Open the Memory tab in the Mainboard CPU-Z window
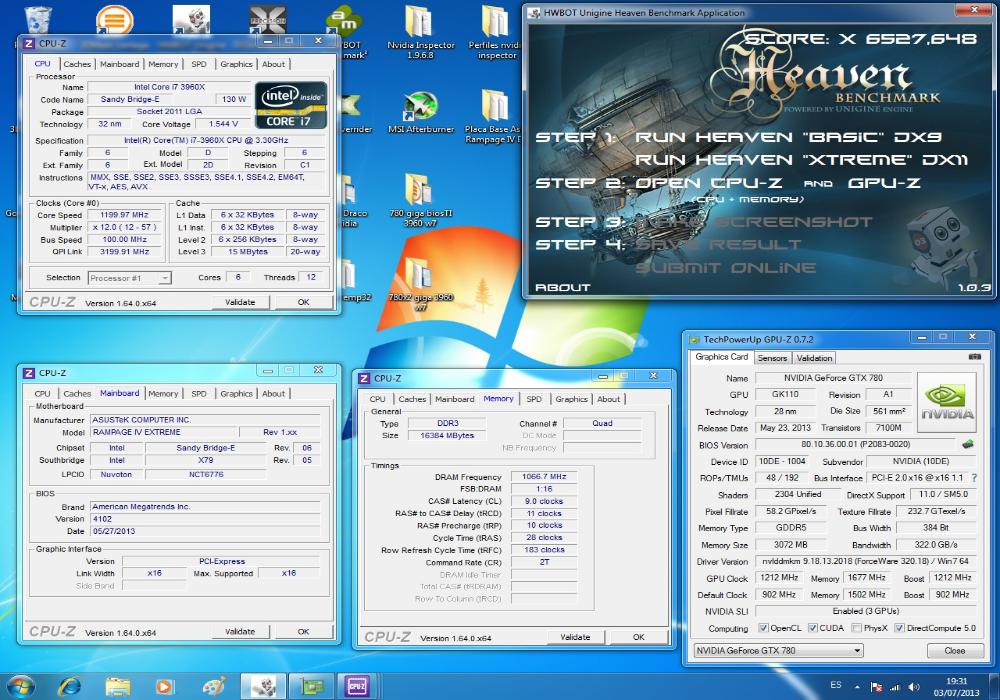 (x=163, y=393)
